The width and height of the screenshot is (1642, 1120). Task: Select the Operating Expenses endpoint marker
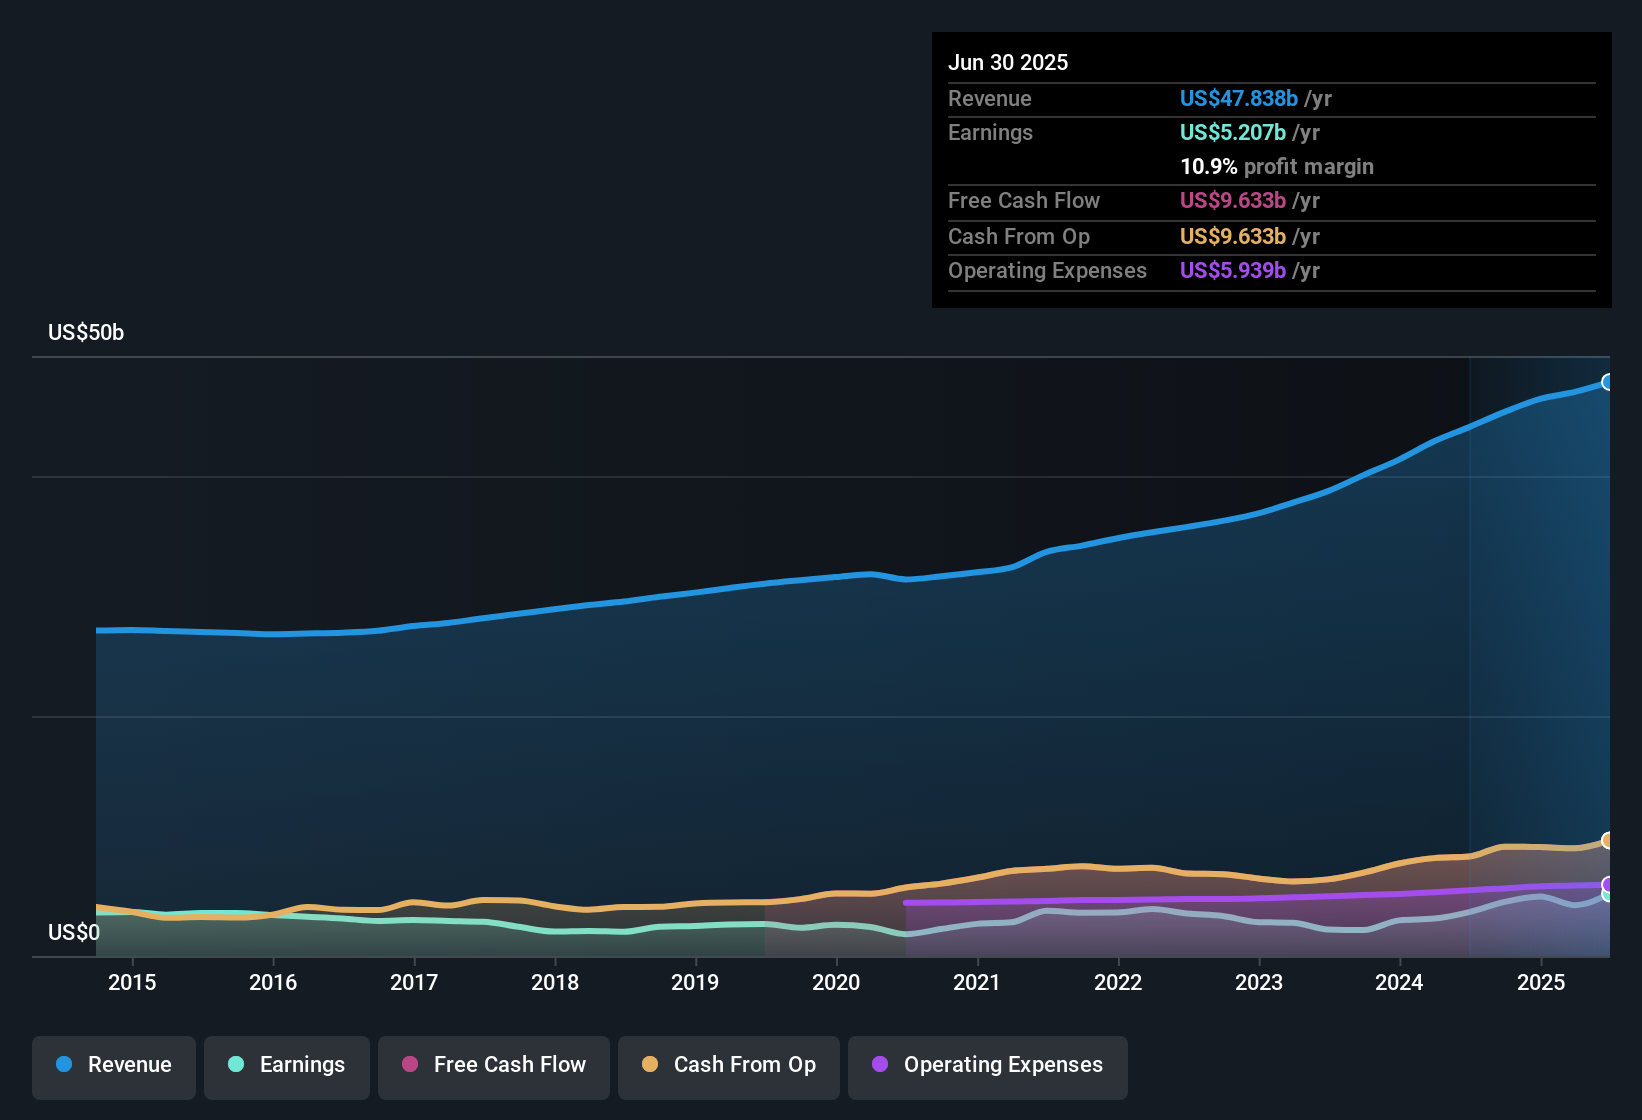click(1608, 884)
